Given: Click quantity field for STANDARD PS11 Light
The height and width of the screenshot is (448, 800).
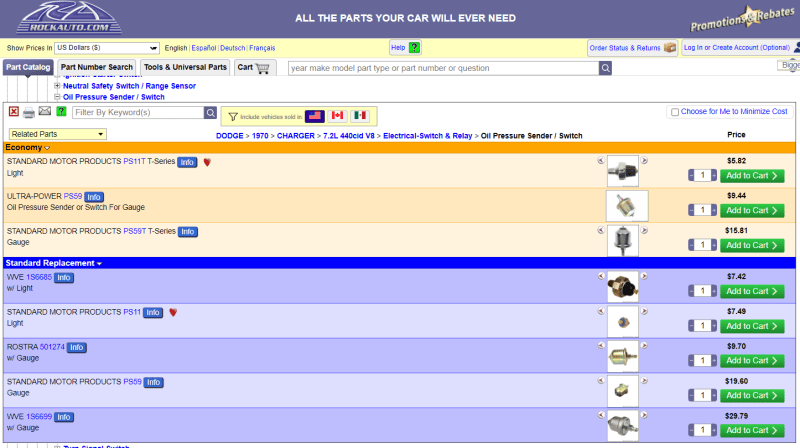Looking at the screenshot, I should point(703,326).
